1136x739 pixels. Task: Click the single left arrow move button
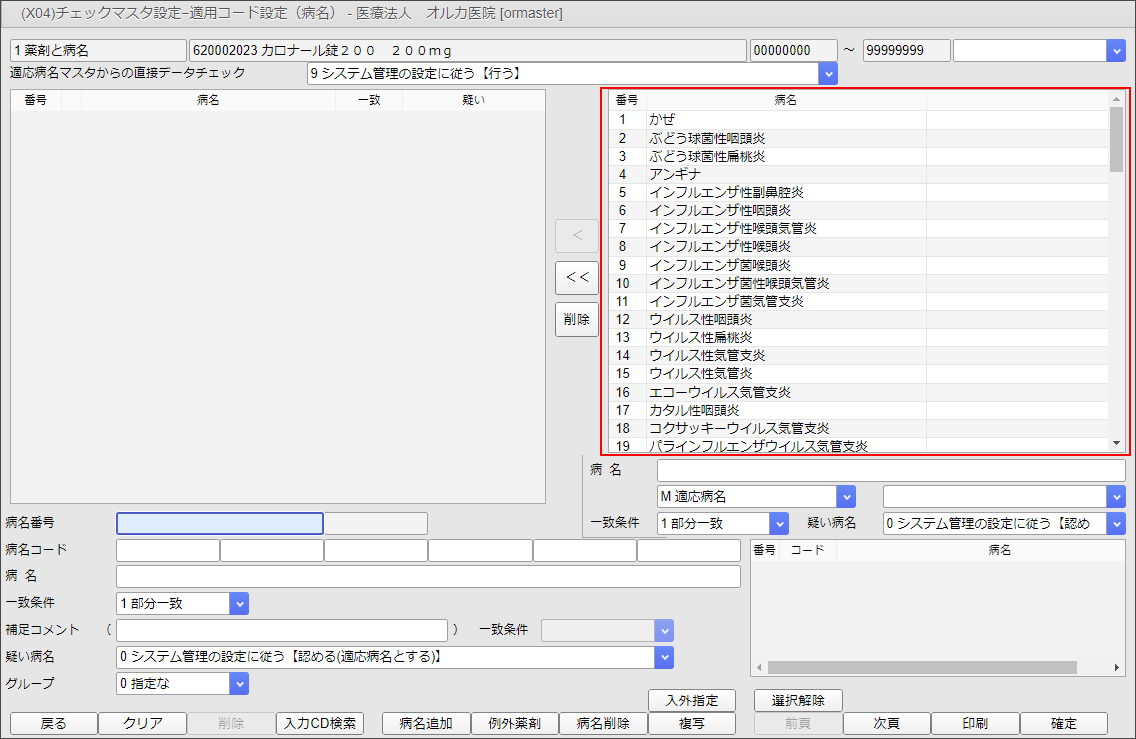(x=577, y=236)
